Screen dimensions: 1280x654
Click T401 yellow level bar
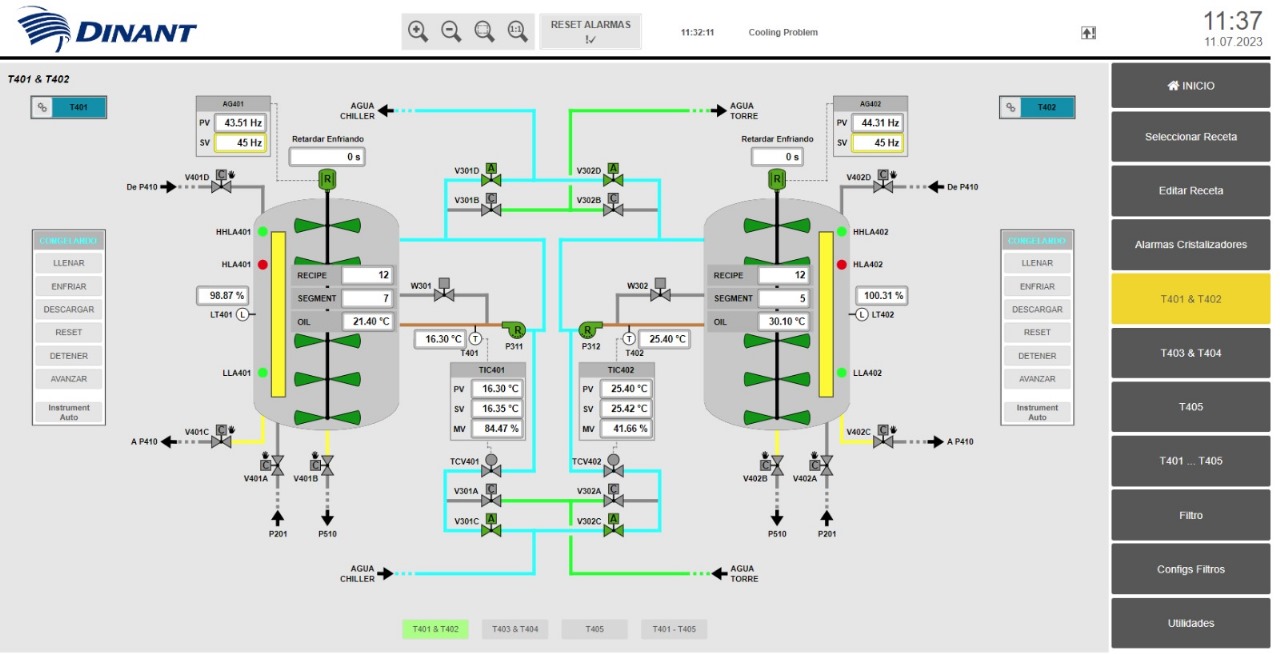coord(279,315)
